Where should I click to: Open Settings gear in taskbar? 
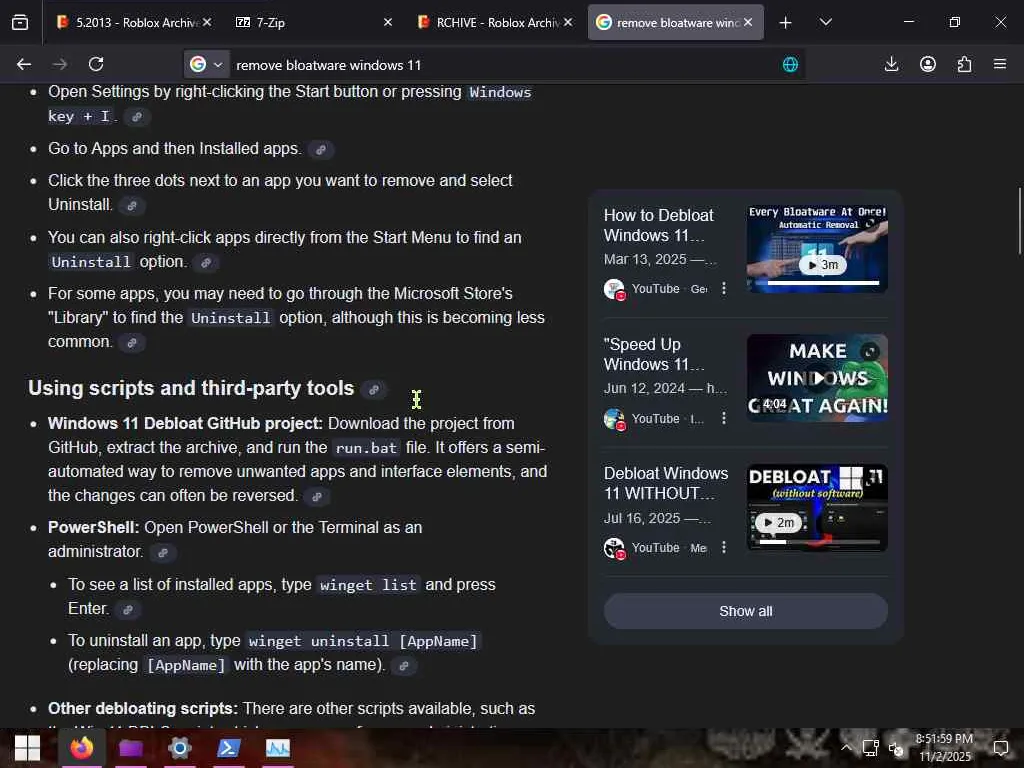pos(180,748)
